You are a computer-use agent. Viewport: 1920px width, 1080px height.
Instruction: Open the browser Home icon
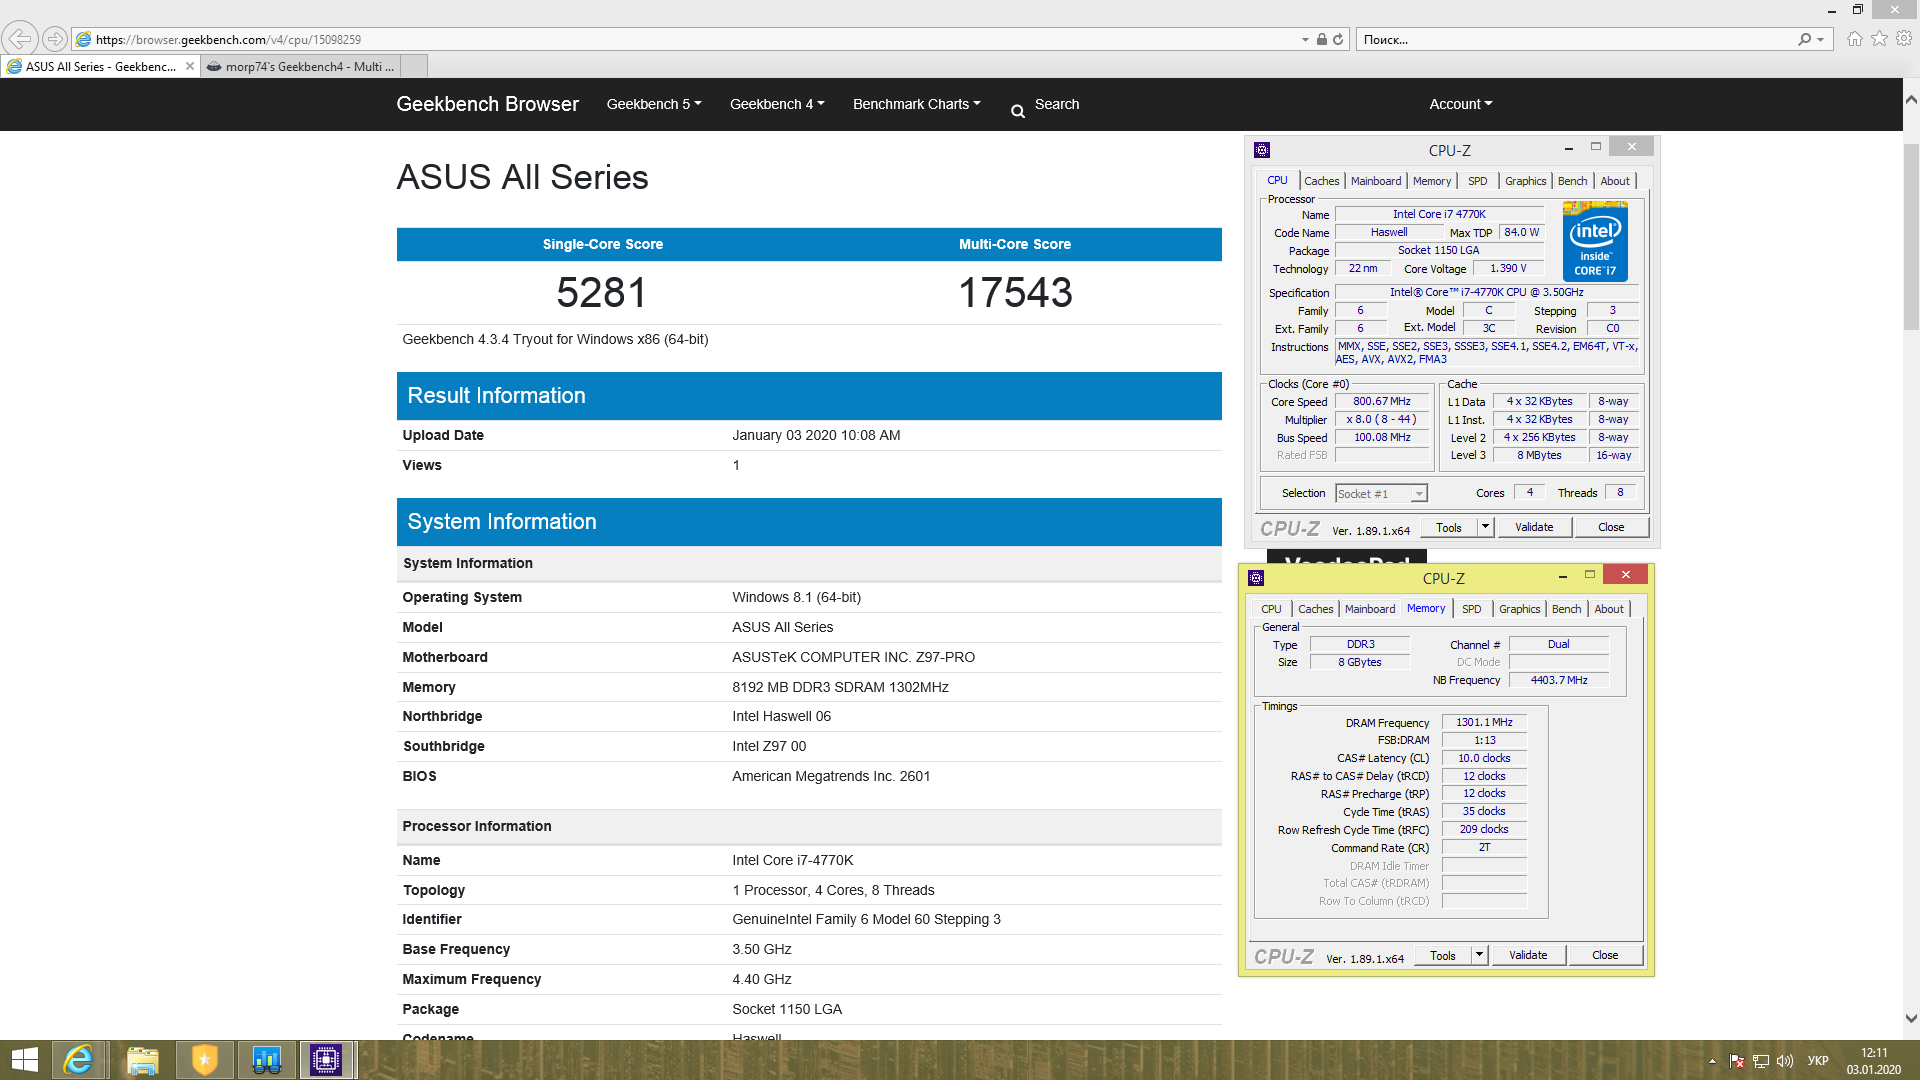[1855, 39]
